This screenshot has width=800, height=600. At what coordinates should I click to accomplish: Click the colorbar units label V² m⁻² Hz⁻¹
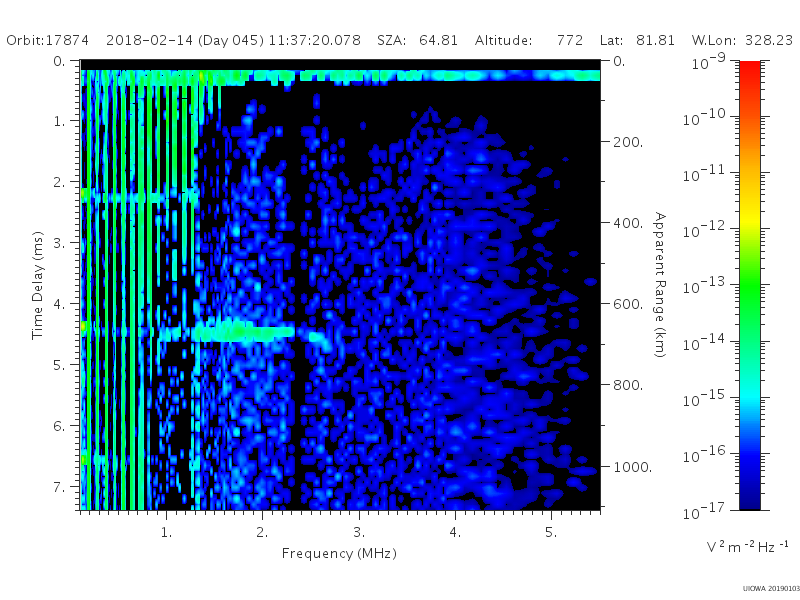pyautogui.click(x=747, y=547)
